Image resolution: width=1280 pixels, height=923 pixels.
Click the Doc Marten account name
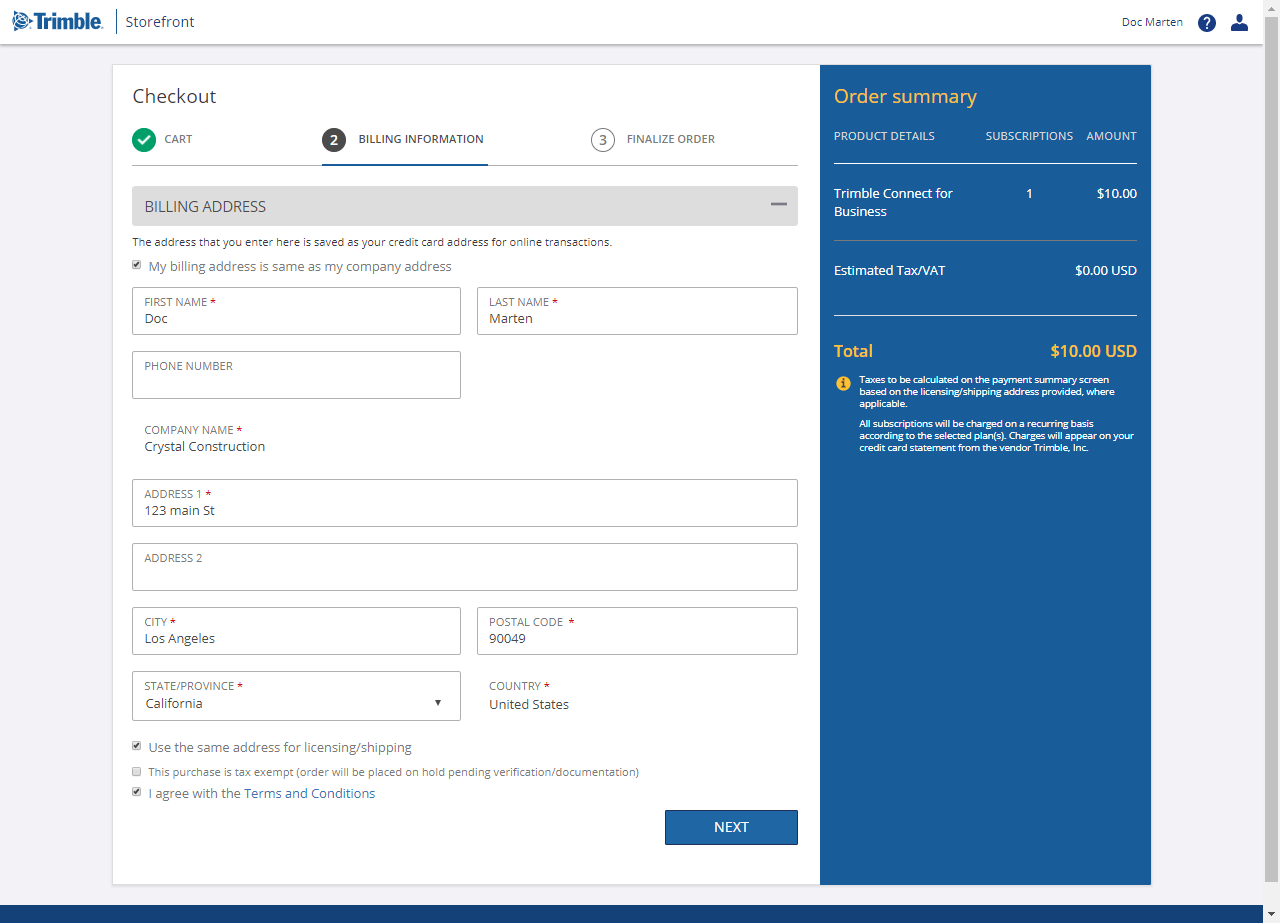click(1152, 22)
